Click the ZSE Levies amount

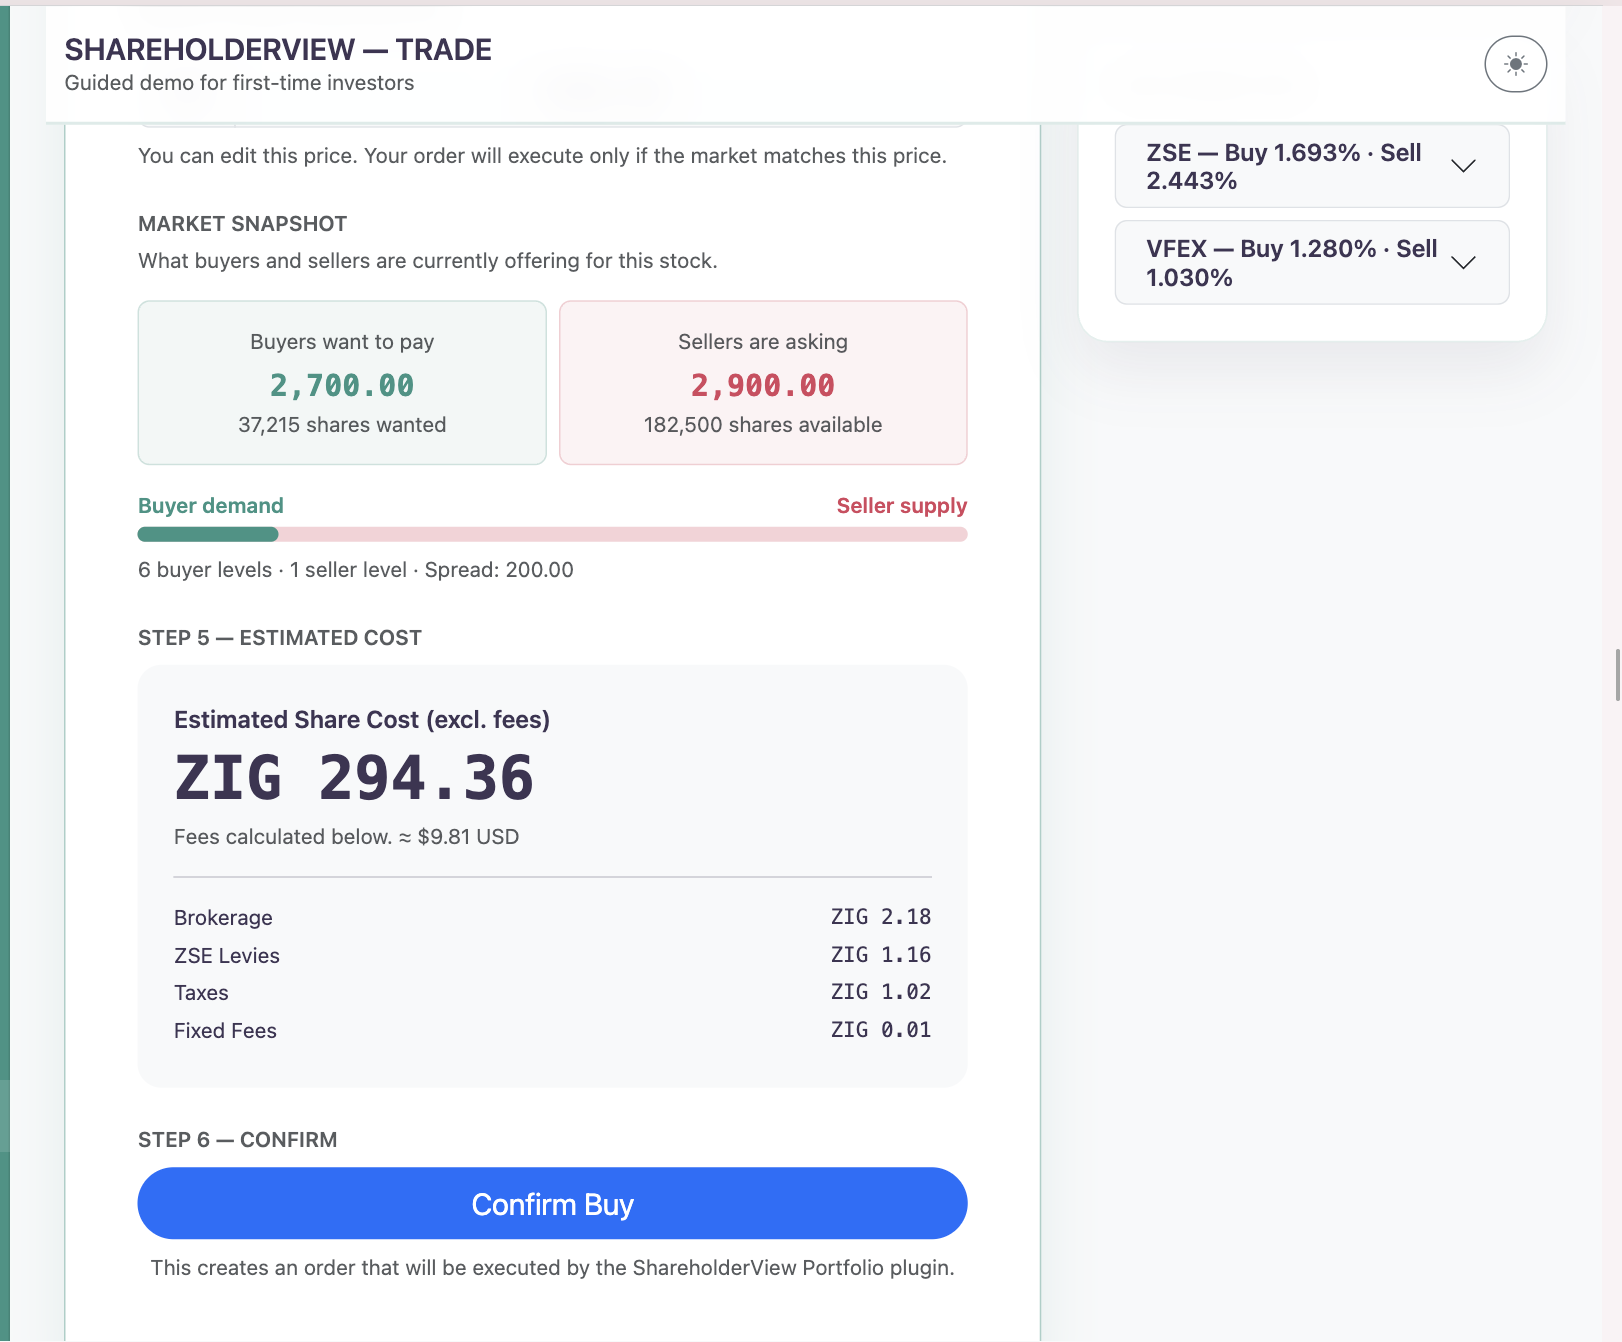pyautogui.click(x=880, y=954)
